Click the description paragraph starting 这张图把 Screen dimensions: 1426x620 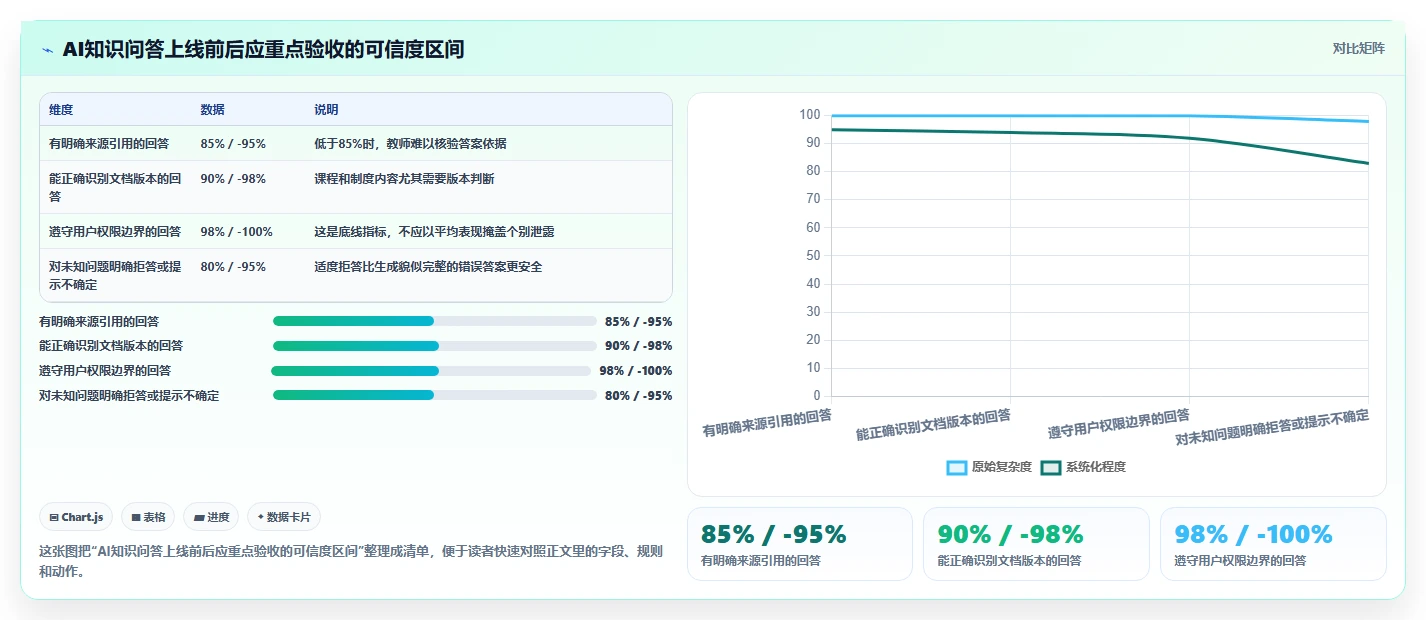click(x=351, y=562)
